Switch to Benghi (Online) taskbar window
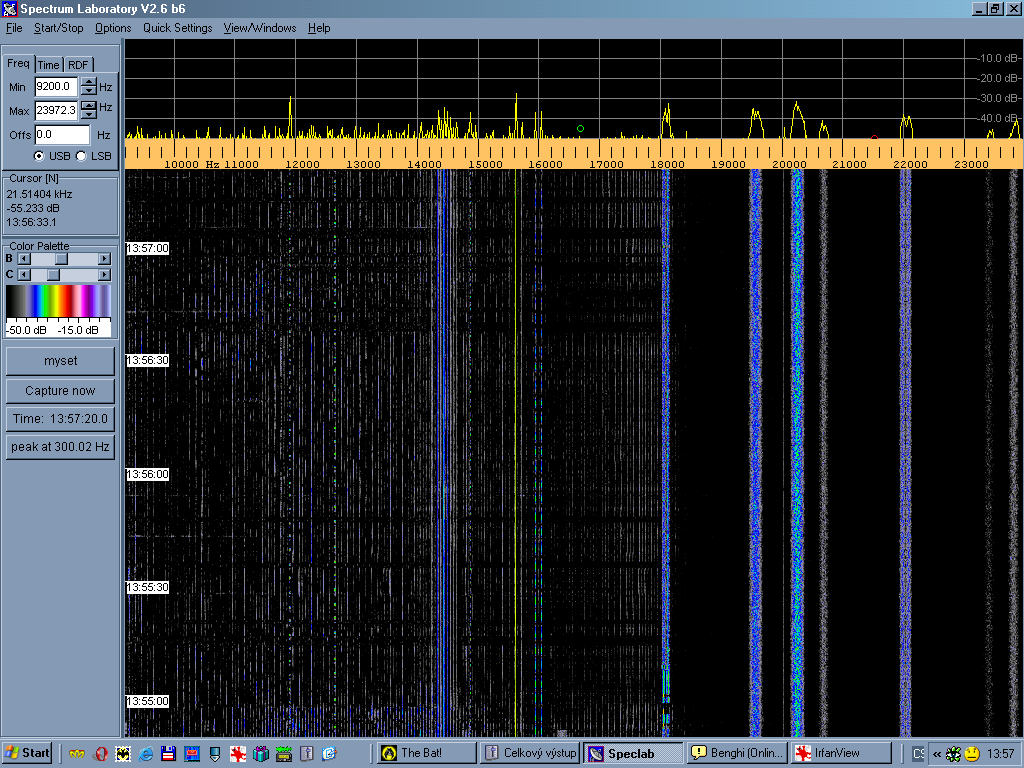 tap(737, 753)
